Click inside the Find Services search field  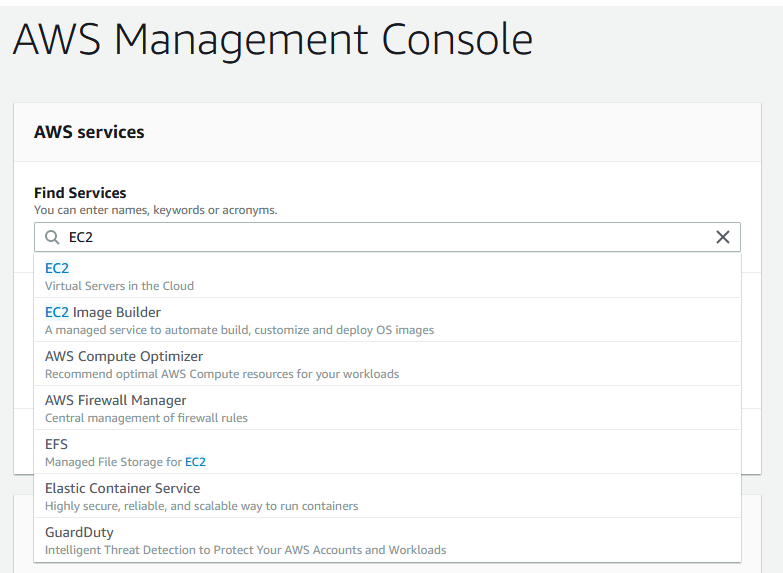click(387, 237)
